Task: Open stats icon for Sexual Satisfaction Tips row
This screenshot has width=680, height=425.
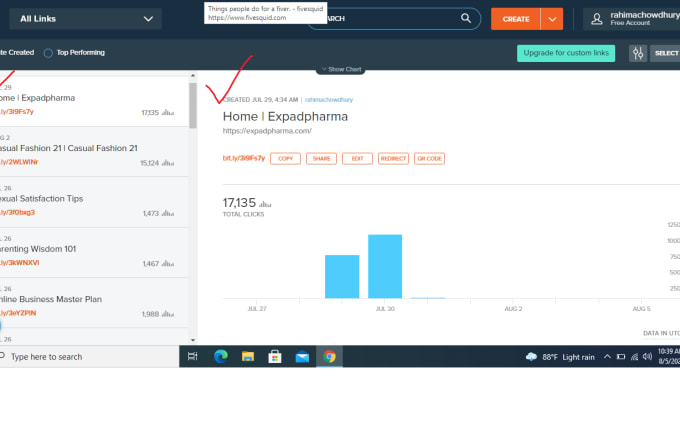Action: click(168, 213)
